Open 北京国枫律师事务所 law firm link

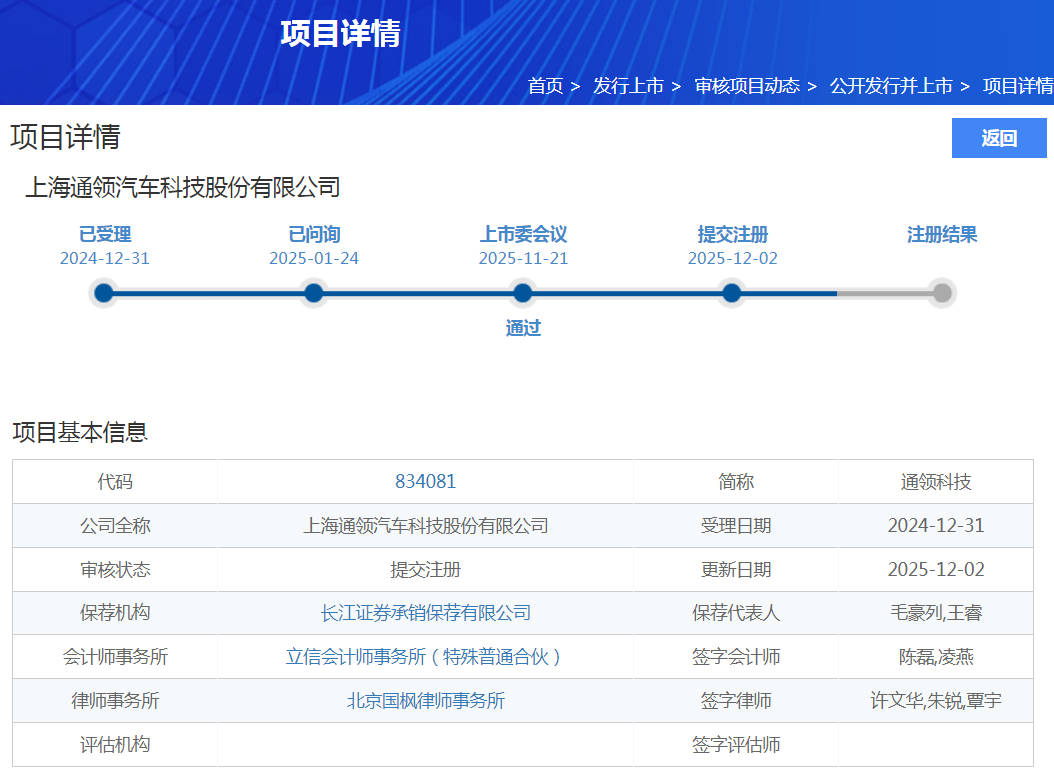425,701
